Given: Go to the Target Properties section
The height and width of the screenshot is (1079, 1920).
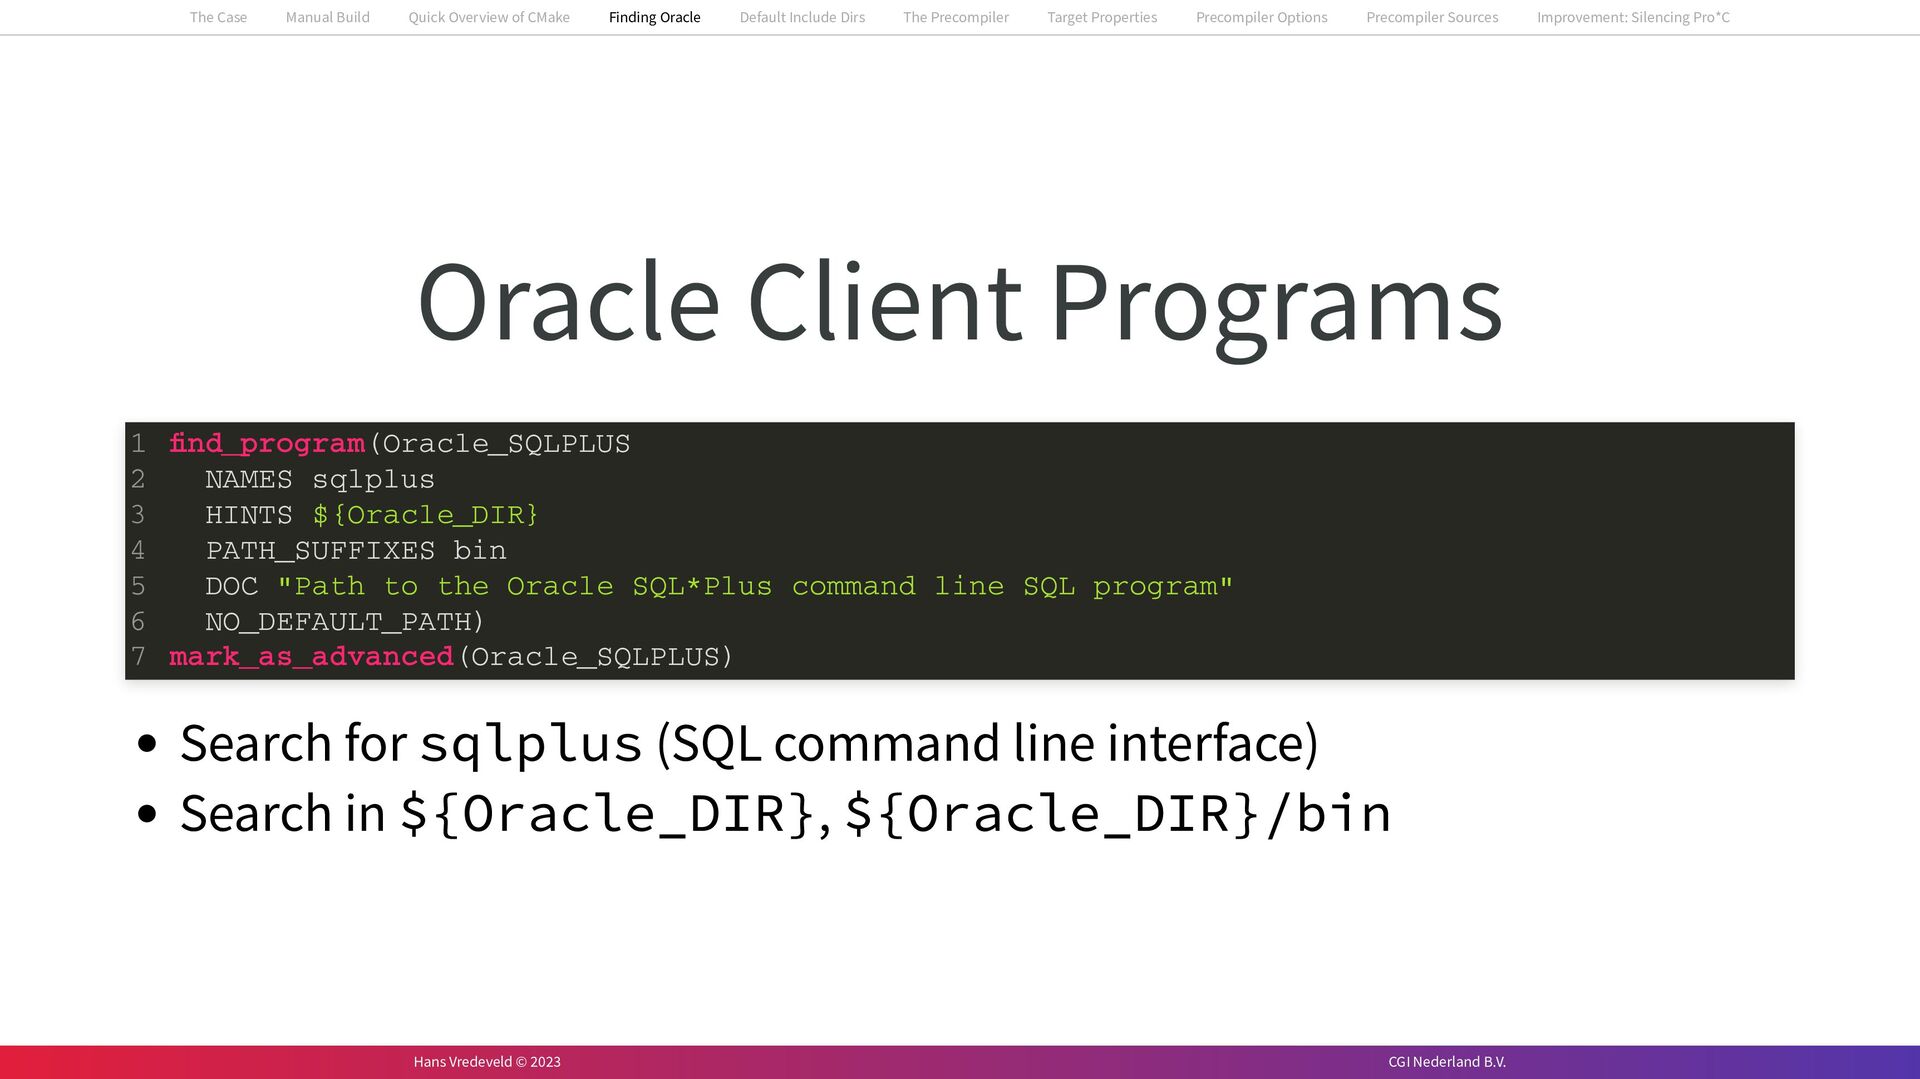Looking at the screenshot, I should pyautogui.click(x=1102, y=17).
